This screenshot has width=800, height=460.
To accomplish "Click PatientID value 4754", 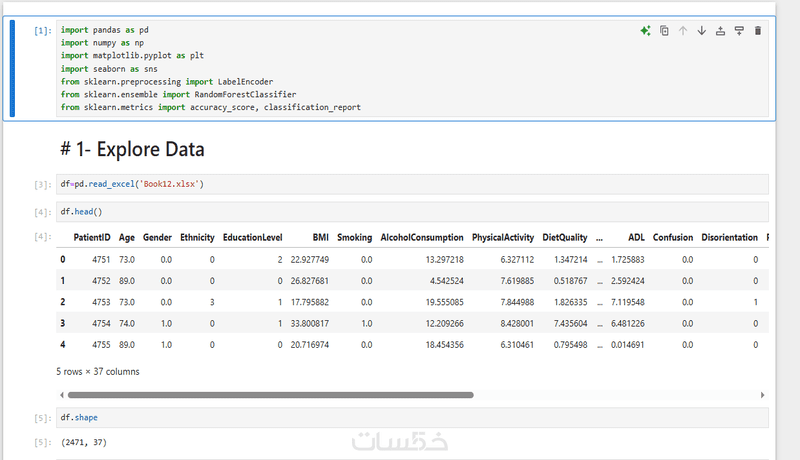I will (101, 324).
